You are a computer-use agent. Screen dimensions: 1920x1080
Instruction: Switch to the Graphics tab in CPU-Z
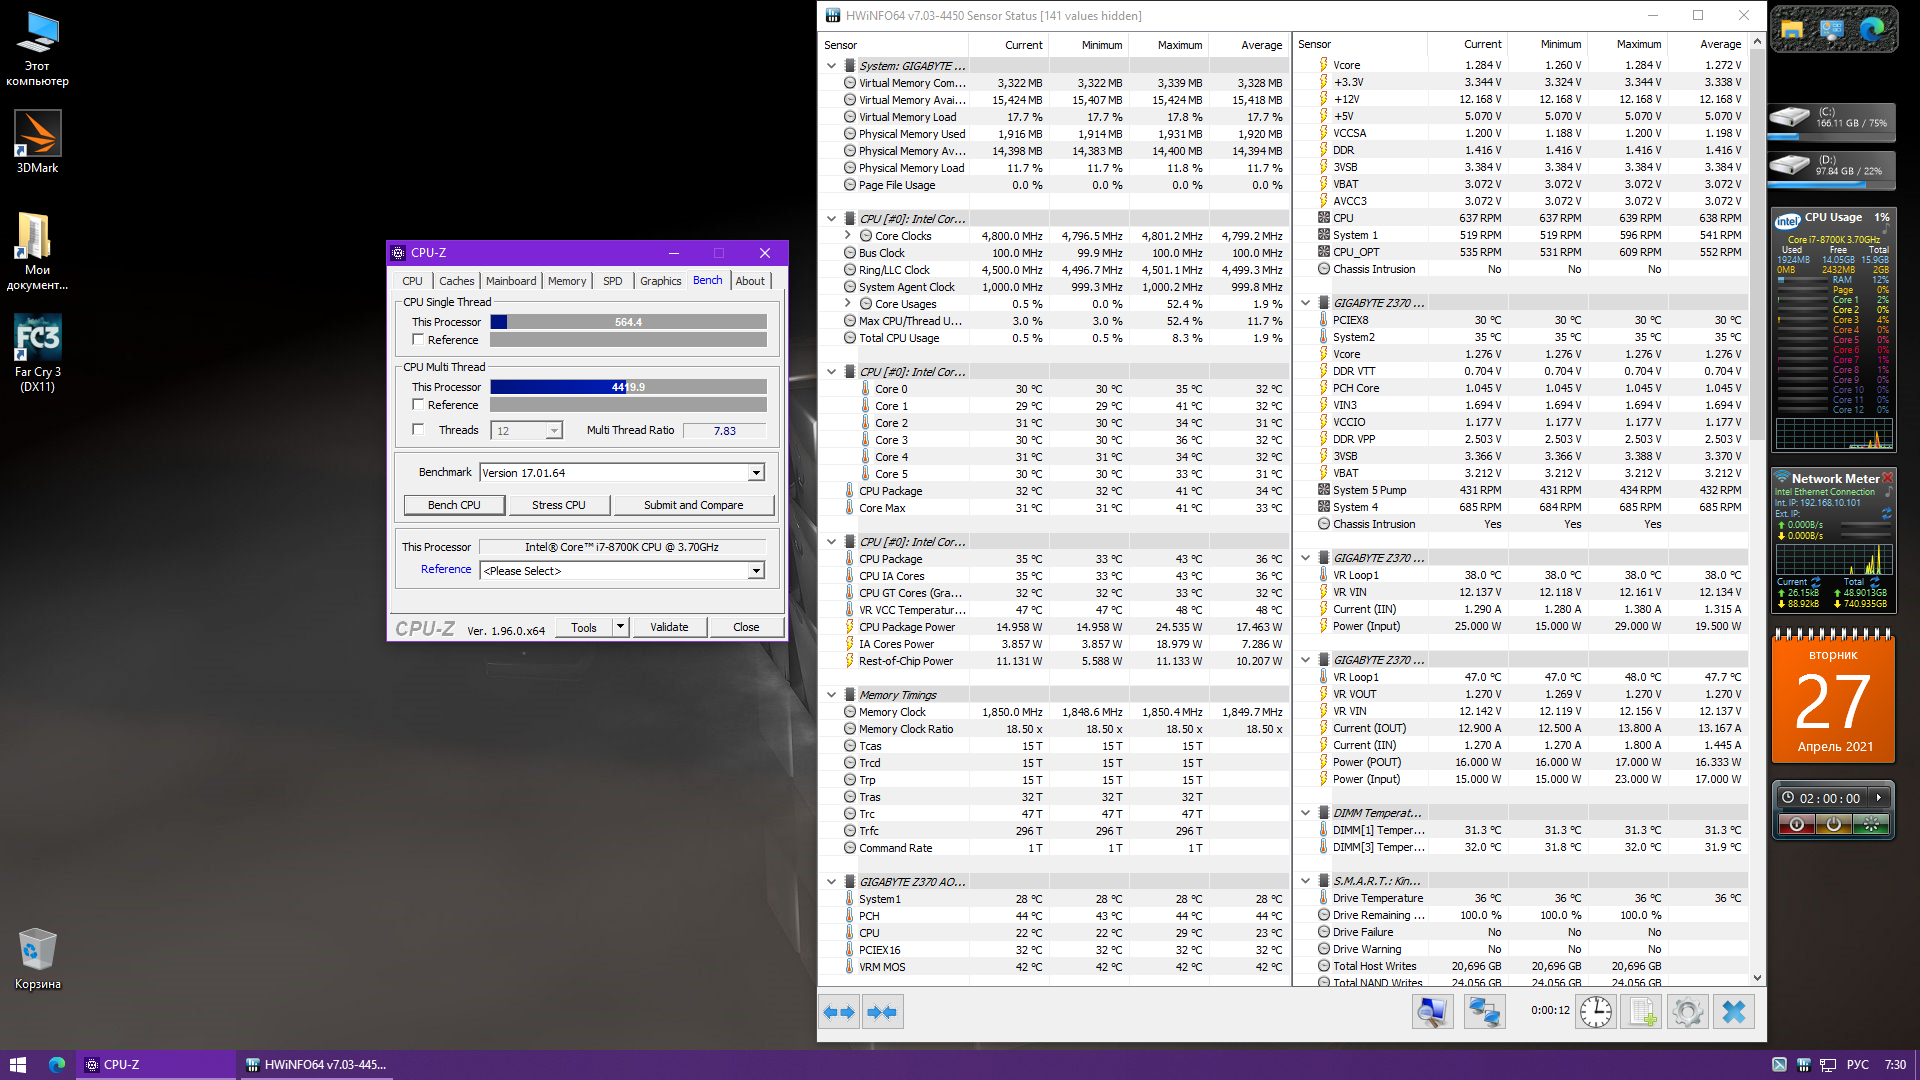660,281
